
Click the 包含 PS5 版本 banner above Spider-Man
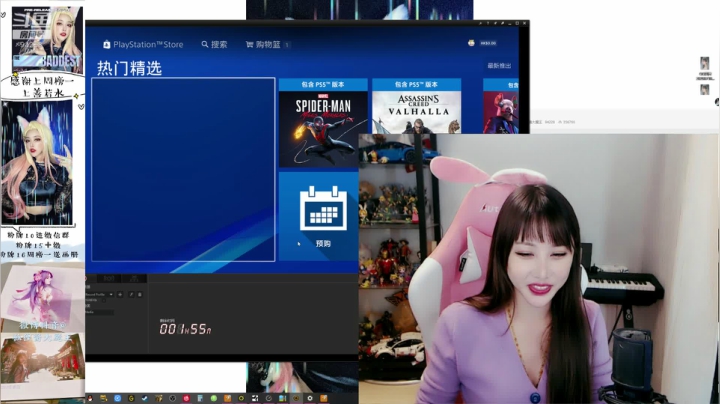tap(323, 84)
